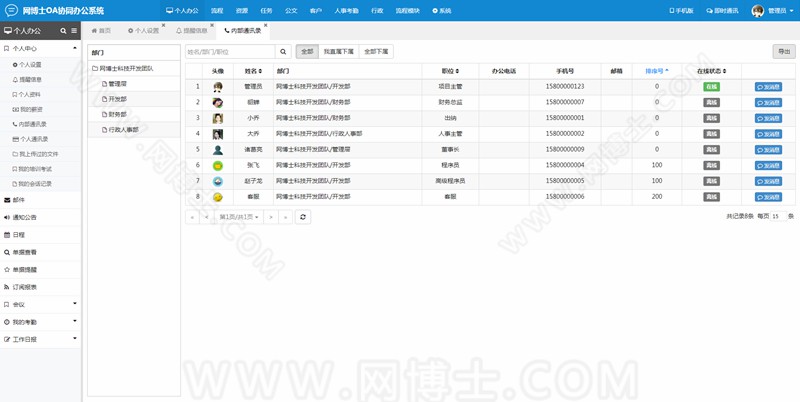Sort the table by 在线状态 column
The width and height of the screenshot is (800, 402).
(x=711, y=71)
